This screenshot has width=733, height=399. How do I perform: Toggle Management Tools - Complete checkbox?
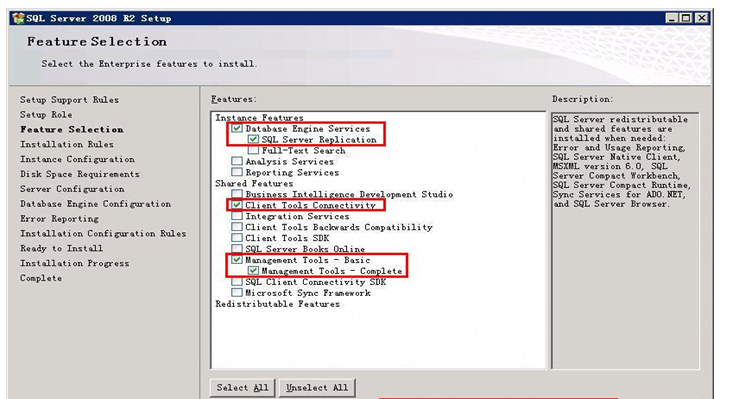tap(253, 271)
